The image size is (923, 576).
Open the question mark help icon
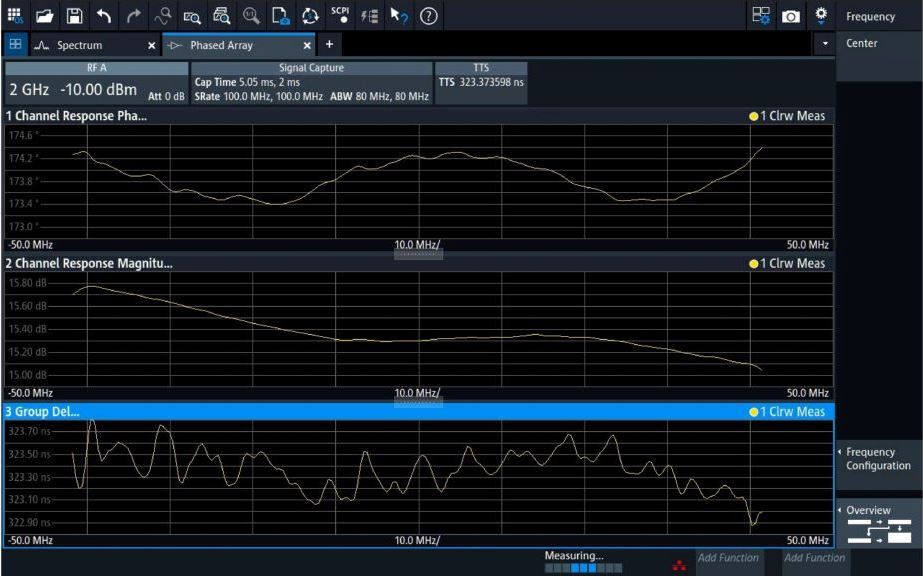tap(429, 15)
